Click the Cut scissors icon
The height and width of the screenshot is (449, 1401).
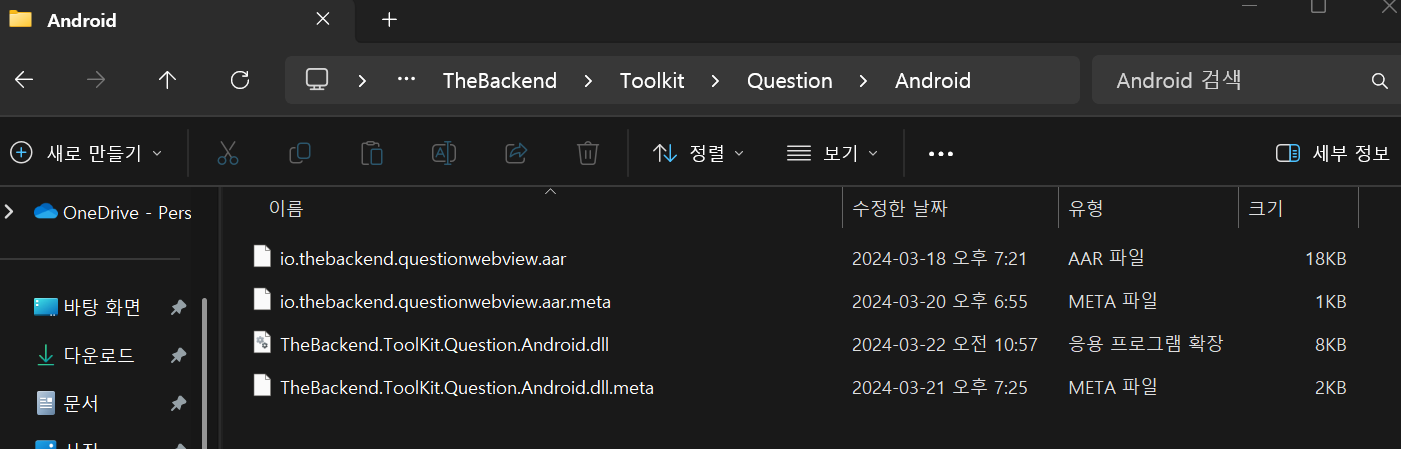pos(227,153)
